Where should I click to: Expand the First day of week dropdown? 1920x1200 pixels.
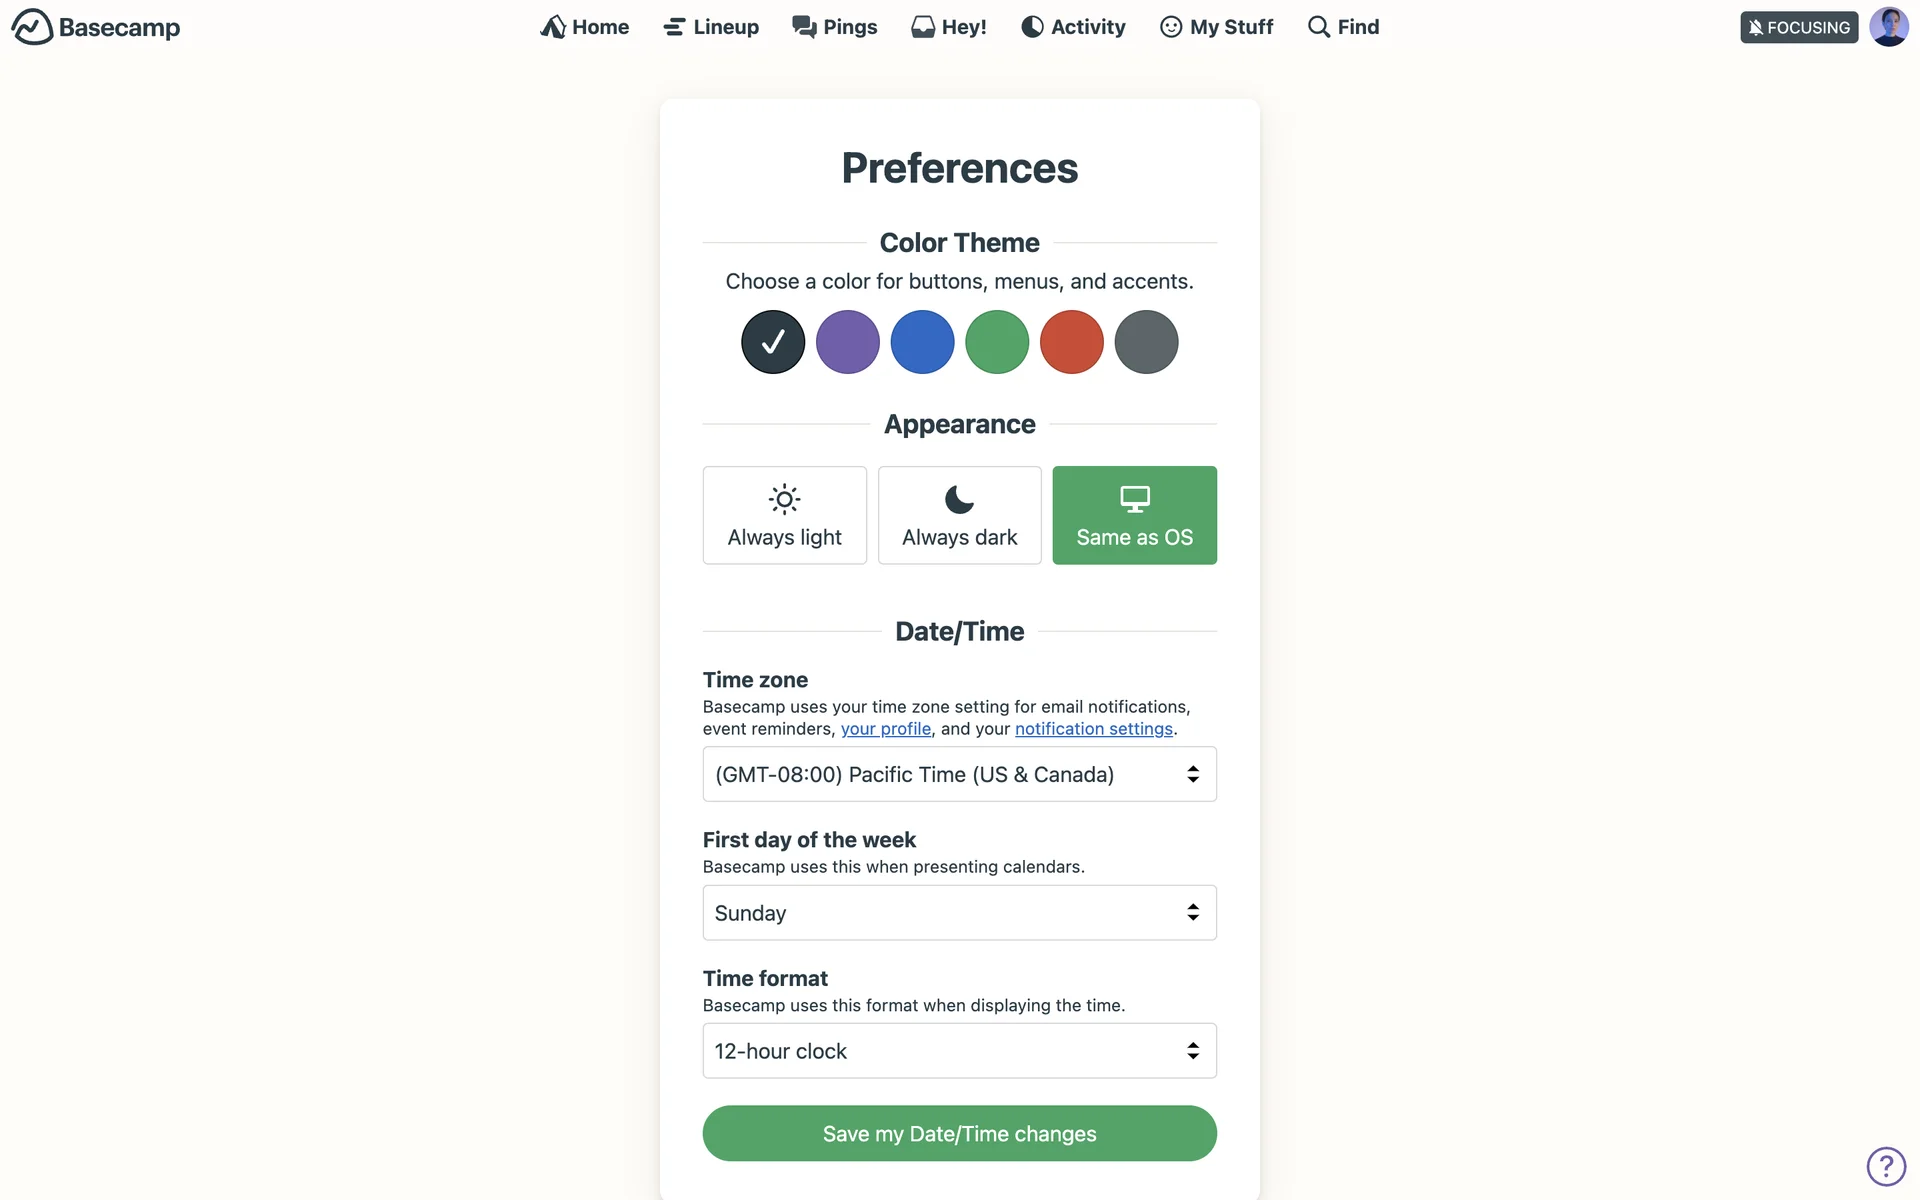click(959, 913)
